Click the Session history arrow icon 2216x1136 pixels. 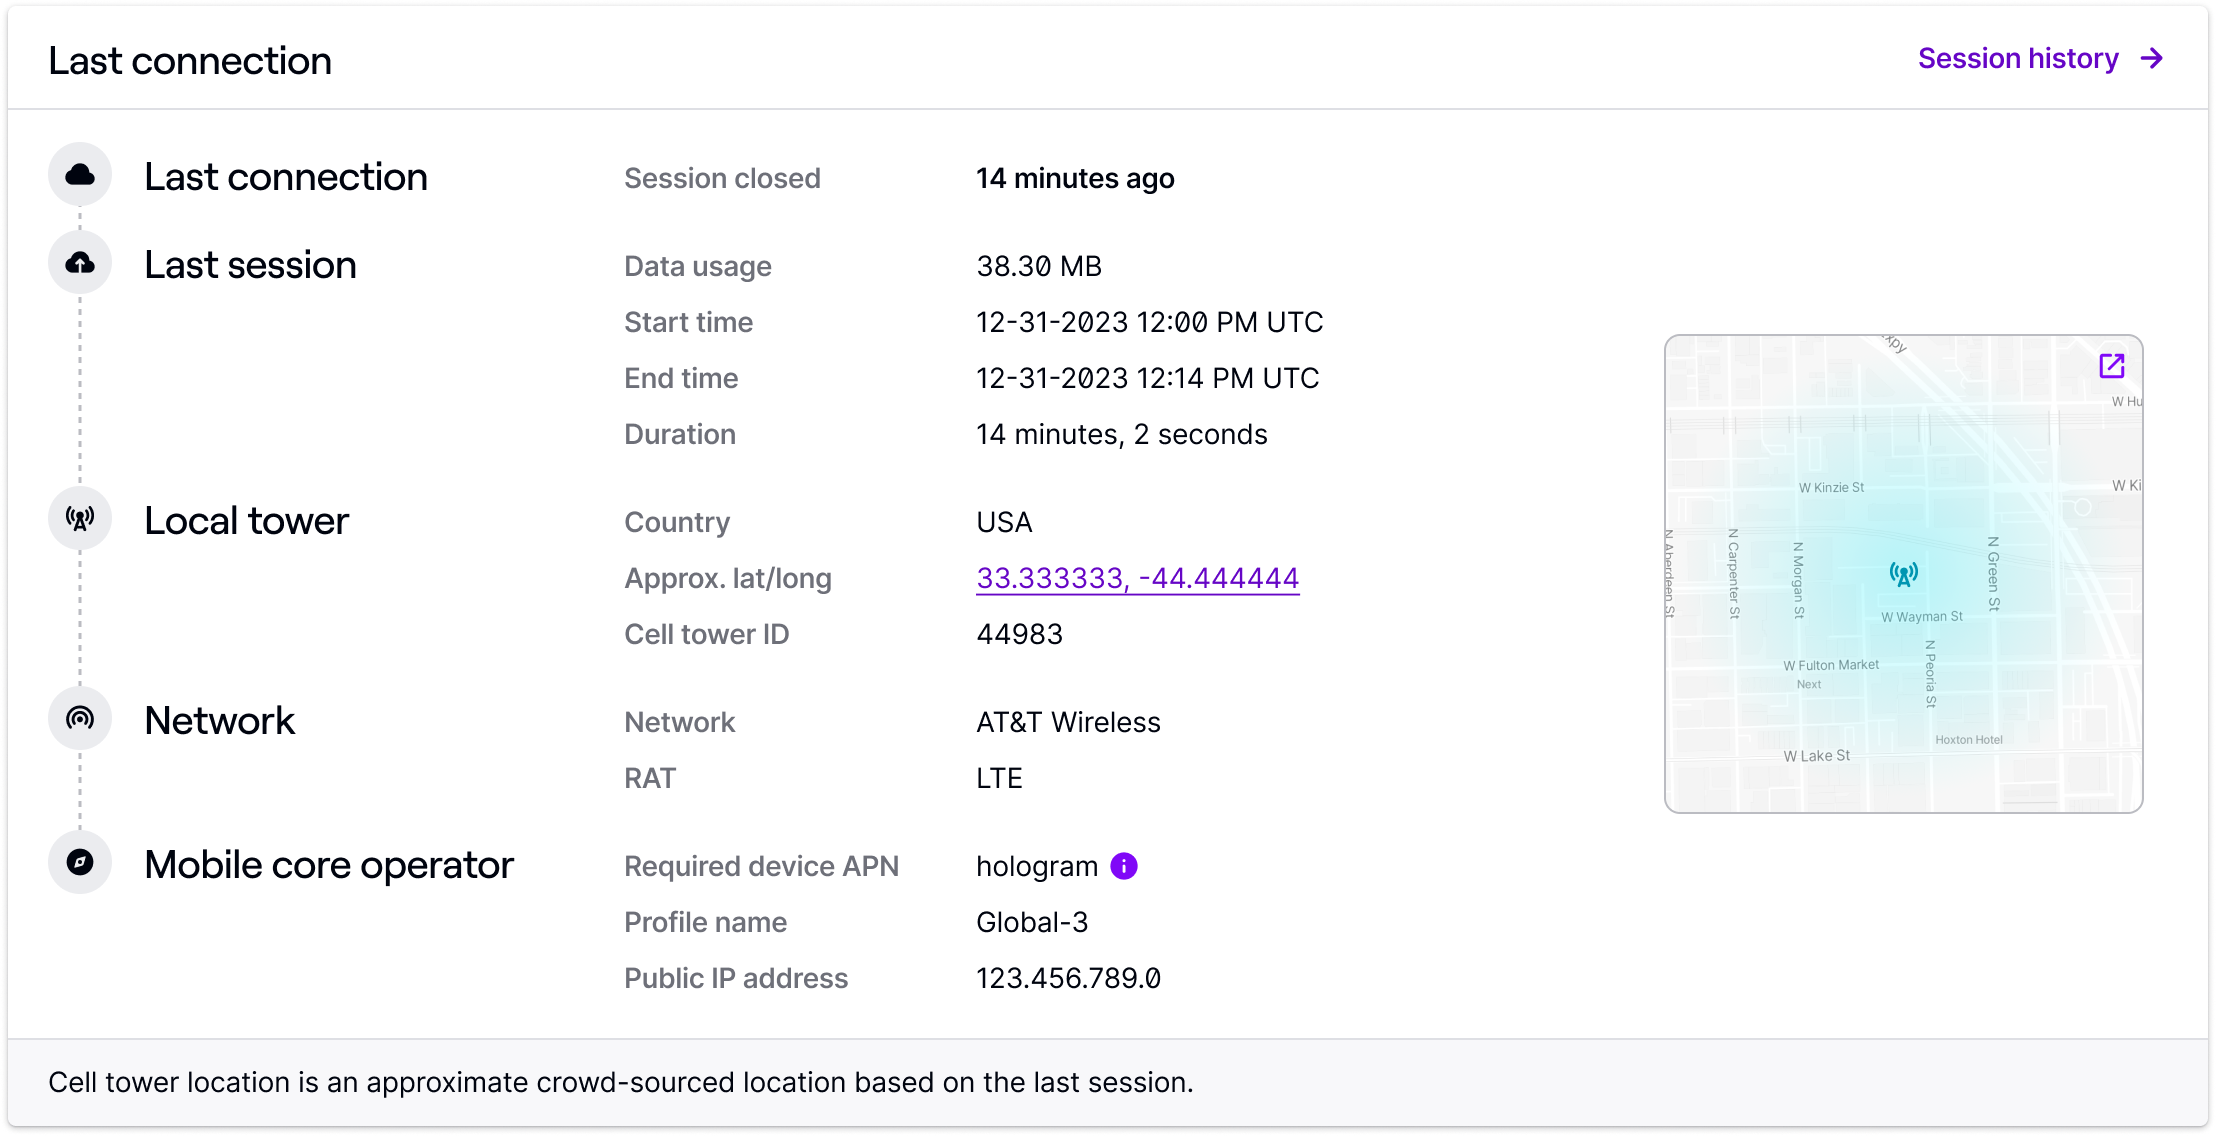(x=2152, y=59)
